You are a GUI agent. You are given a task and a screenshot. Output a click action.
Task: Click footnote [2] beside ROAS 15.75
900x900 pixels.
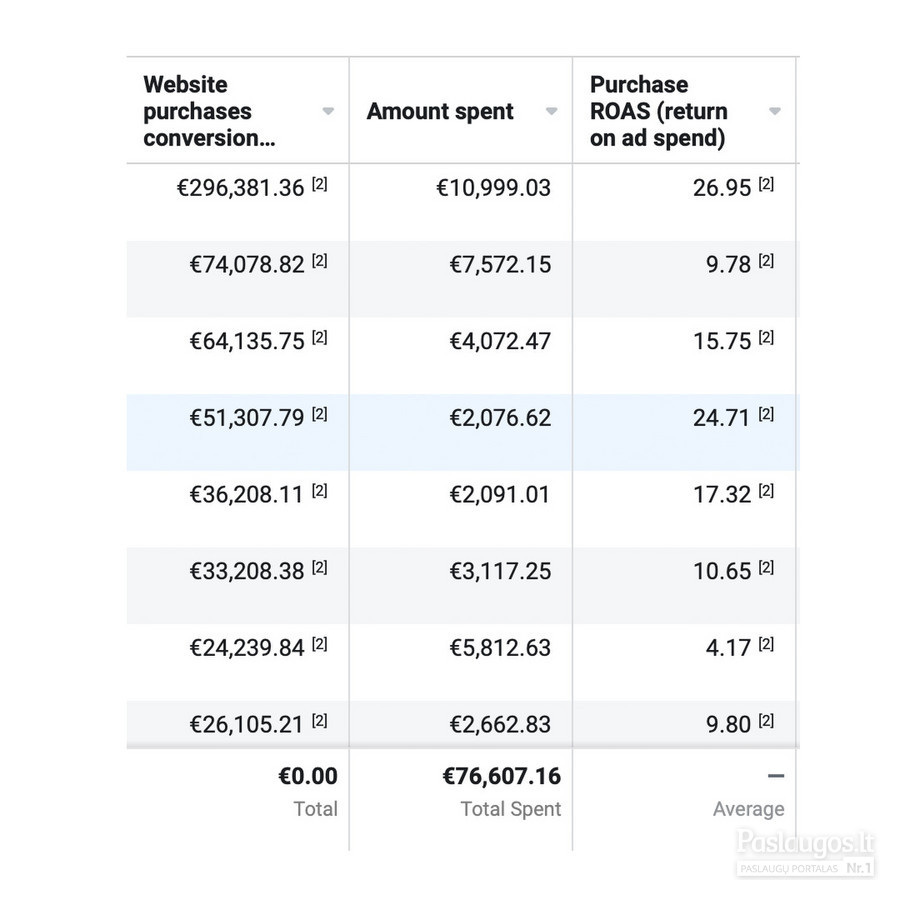(x=766, y=338)
